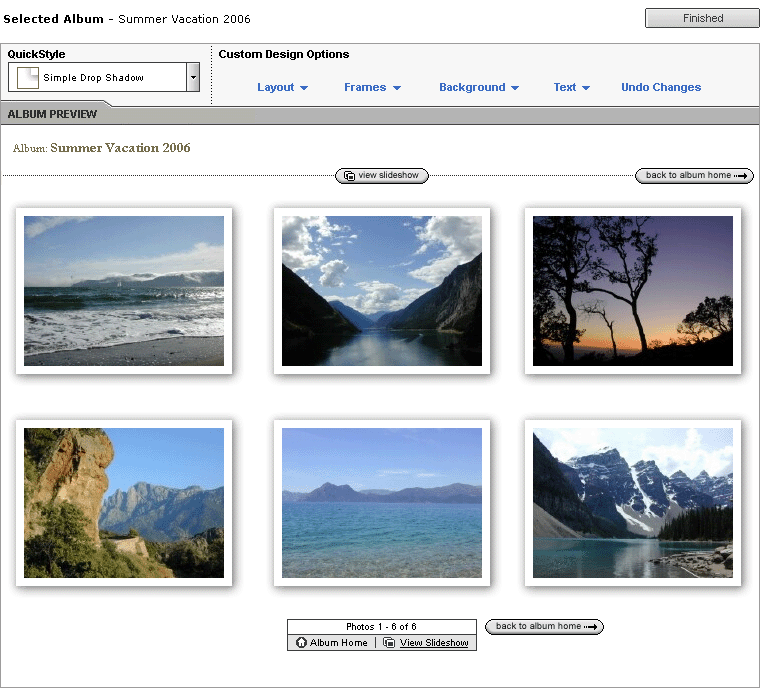The height and width of the screenshot is (690, 760).
Task: Click the View Slideshow link at bottom
Action: (434, 643)
